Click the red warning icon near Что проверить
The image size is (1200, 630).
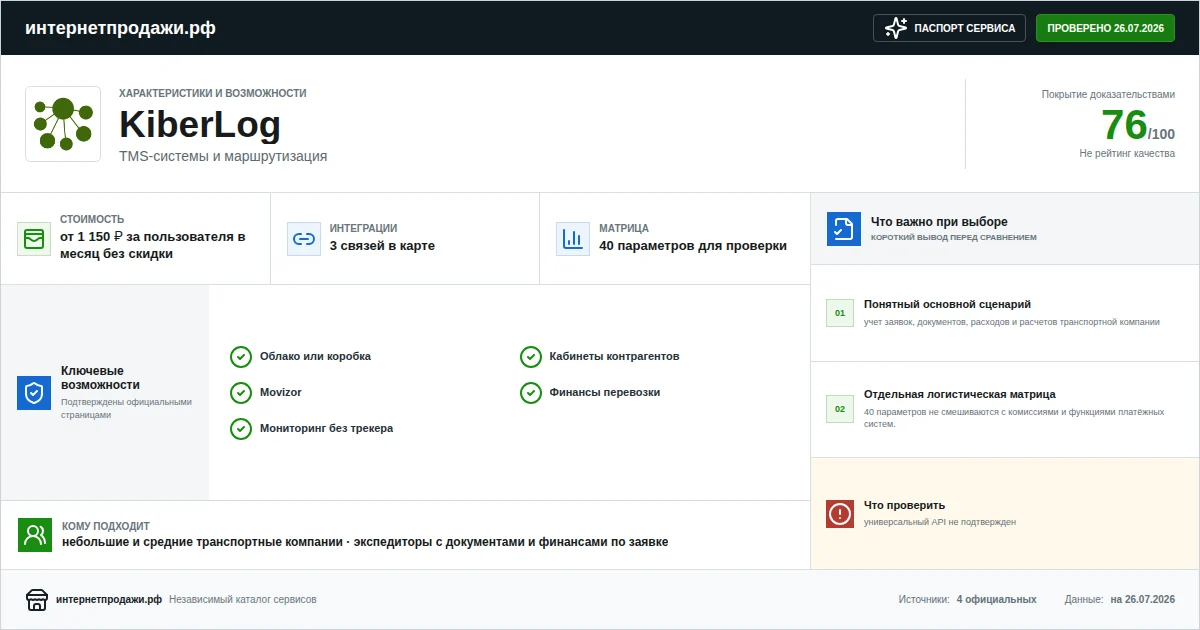[x=840, y=514]
